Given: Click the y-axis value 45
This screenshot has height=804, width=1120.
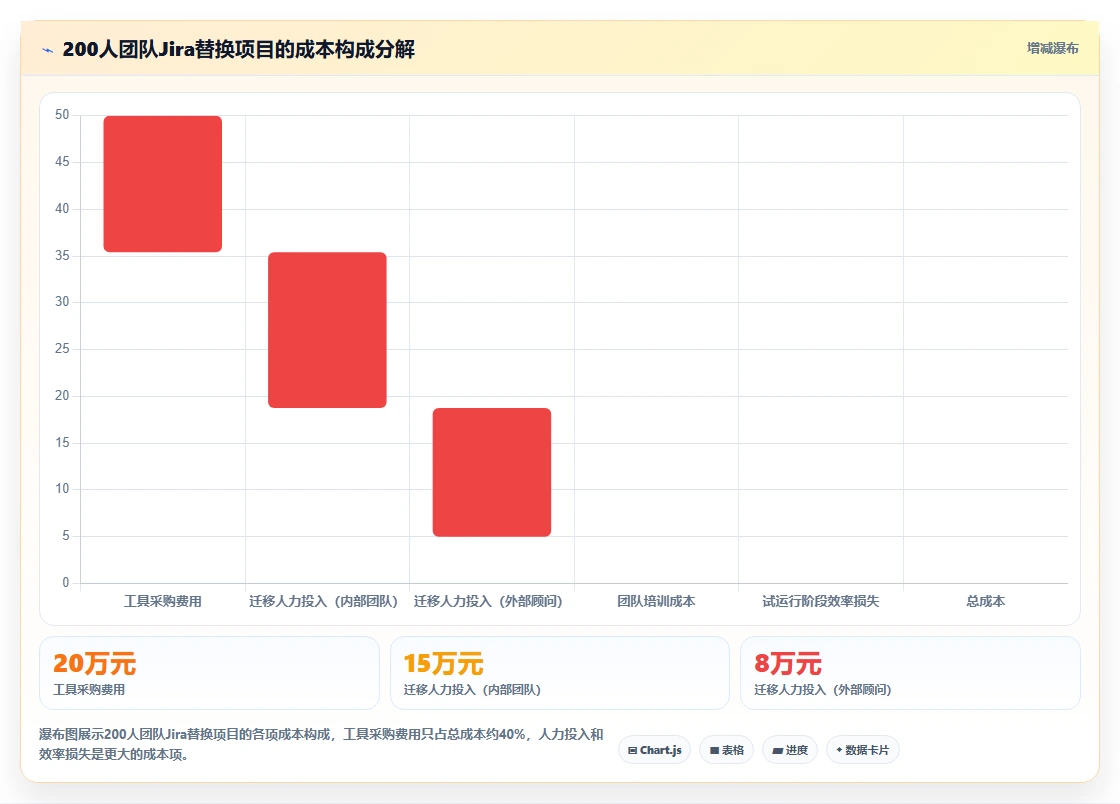Looking at the screenshot, I should pyautogui.click(x=62, y=162).
